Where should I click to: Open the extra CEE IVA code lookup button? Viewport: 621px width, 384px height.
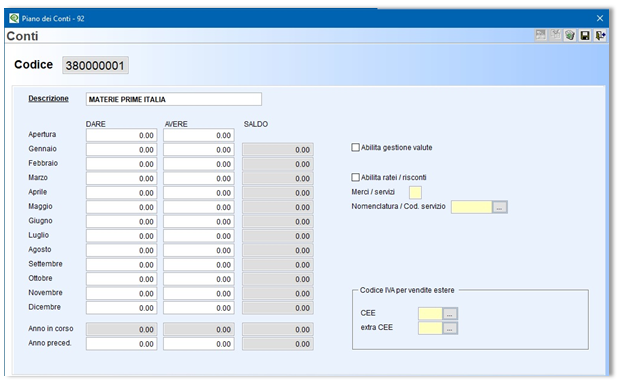pos(450,328)
